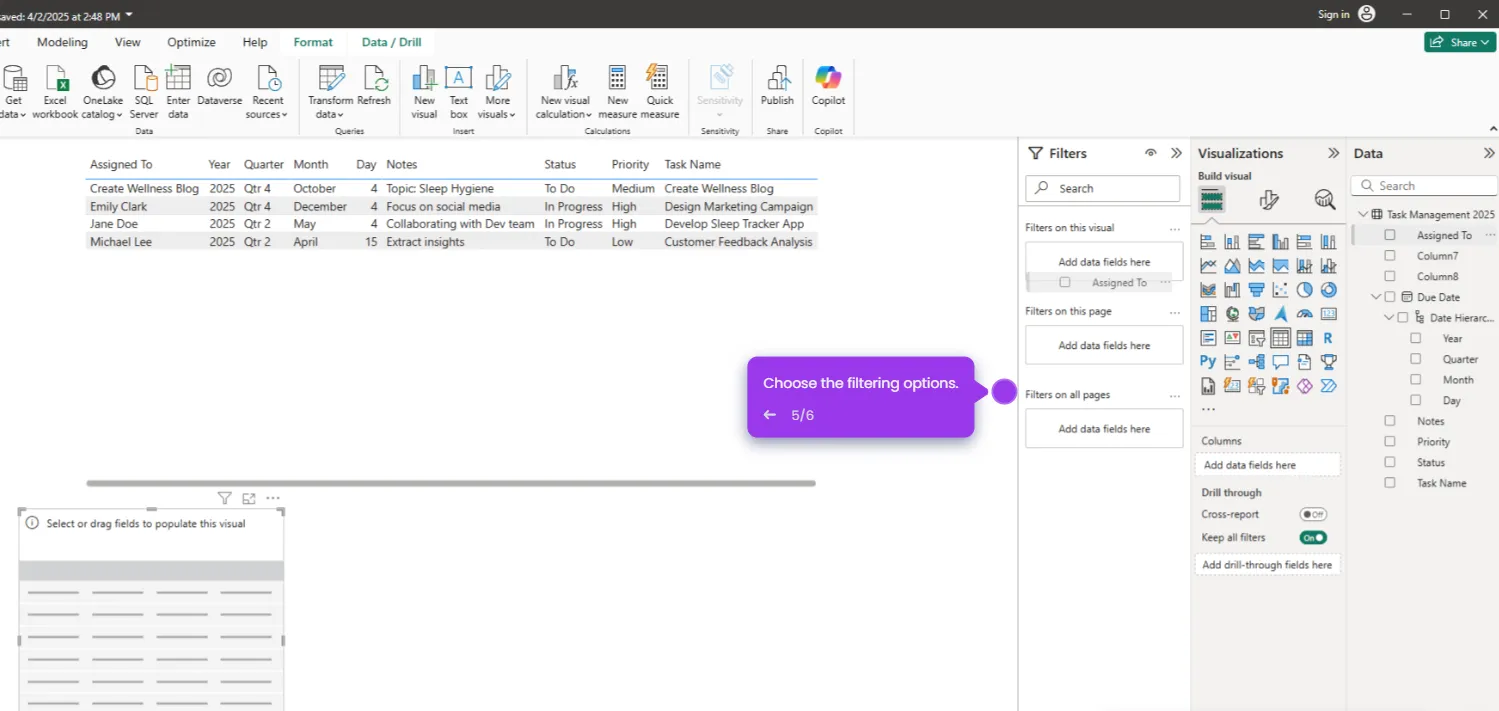Image resolution: width=1499 pixels, height=711 pixels.
Task: Select the Line chart visual
Action: [1208, 266]
